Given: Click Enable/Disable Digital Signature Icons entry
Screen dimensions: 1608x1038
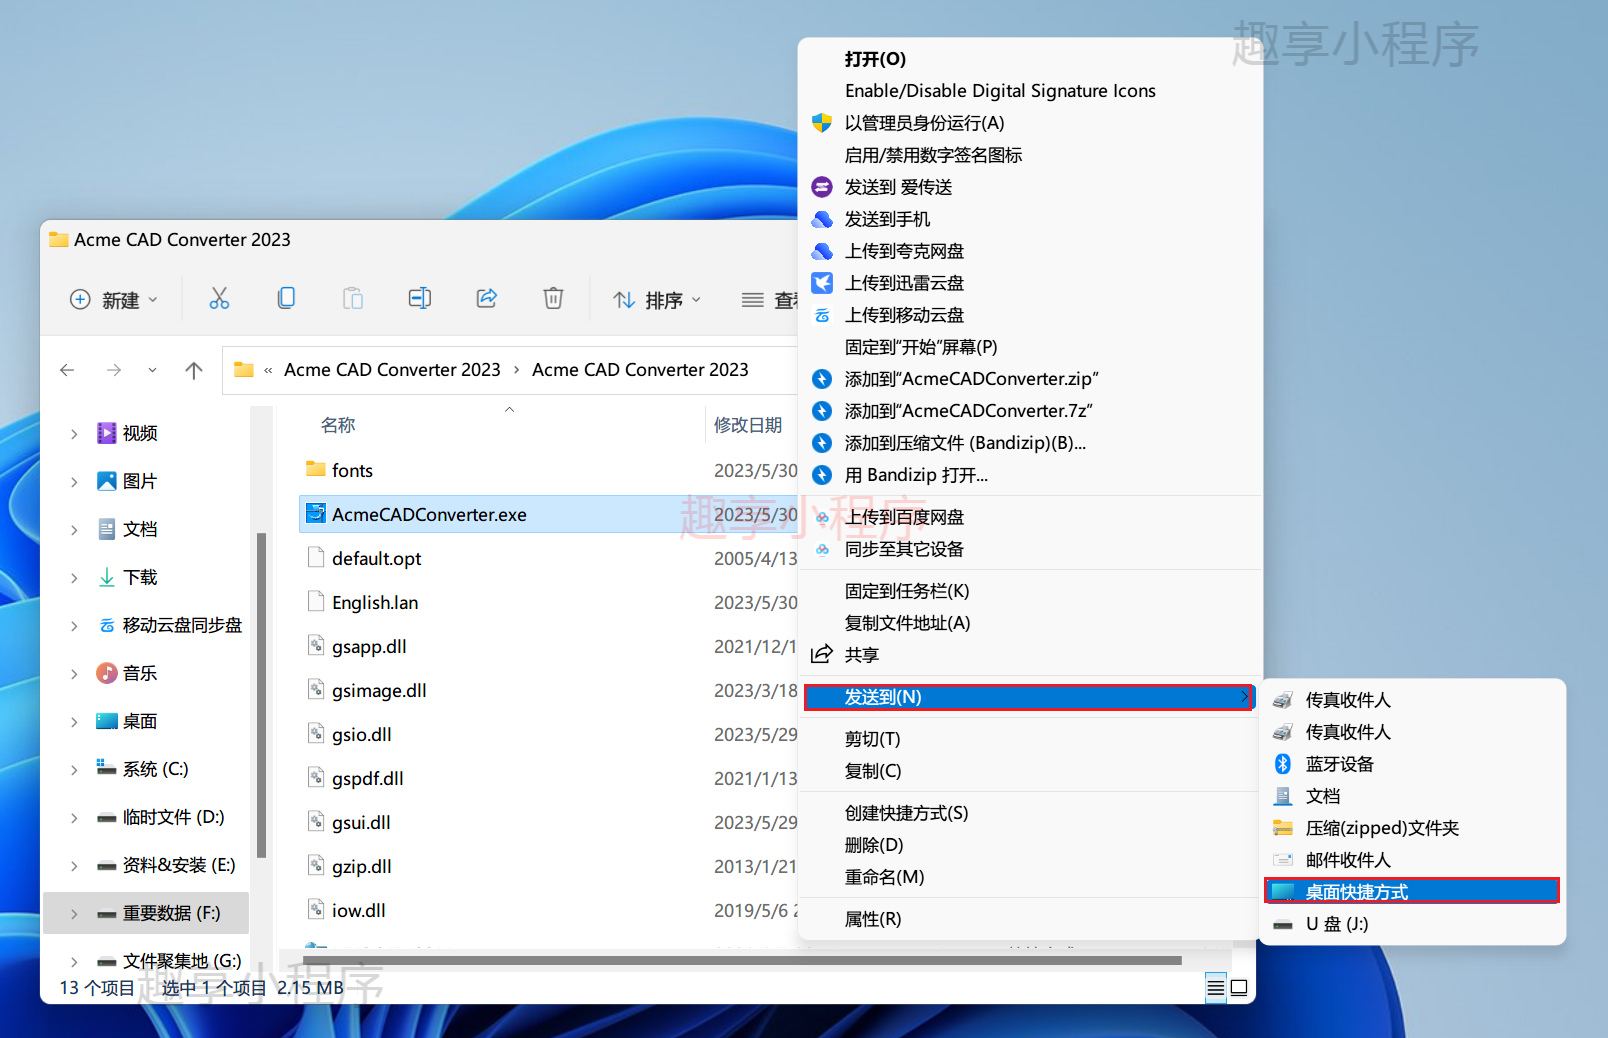Looking at the screenshot, I should click(x=1030, y=91).
